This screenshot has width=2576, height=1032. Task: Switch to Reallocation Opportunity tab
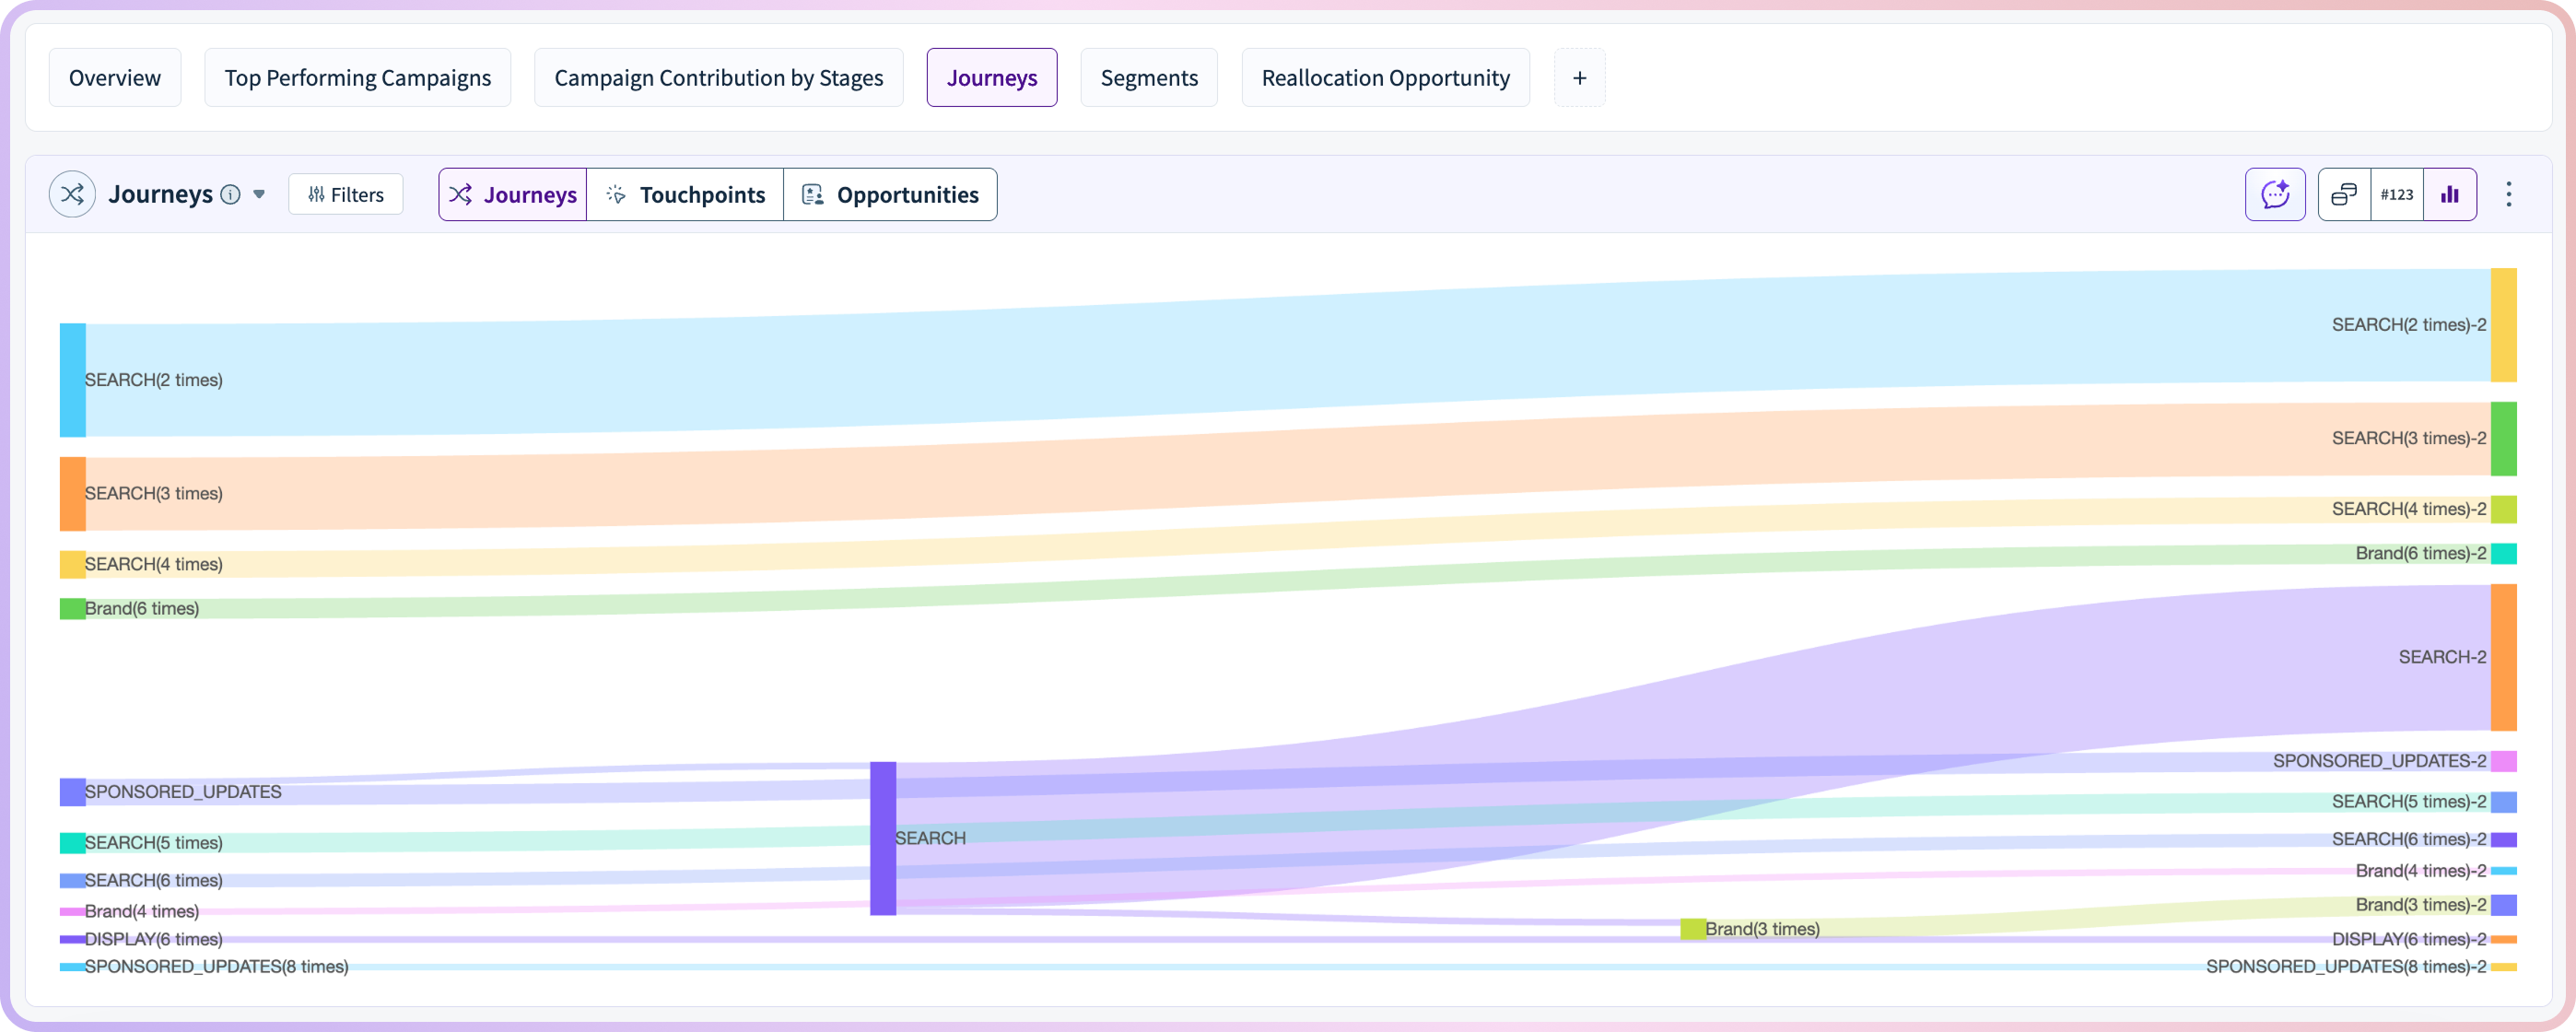(x=1385, y=78)
